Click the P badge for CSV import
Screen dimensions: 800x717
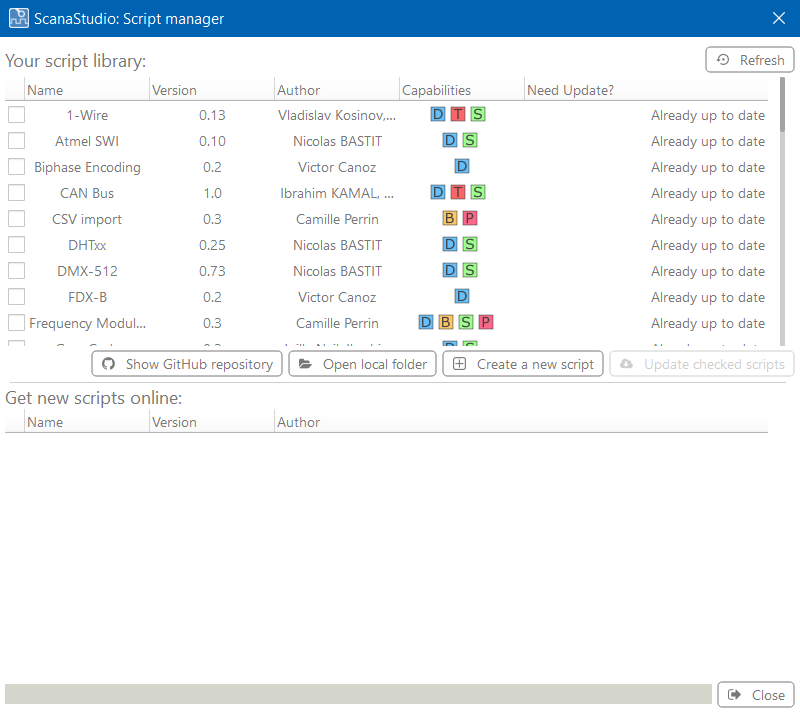(470, 218)
